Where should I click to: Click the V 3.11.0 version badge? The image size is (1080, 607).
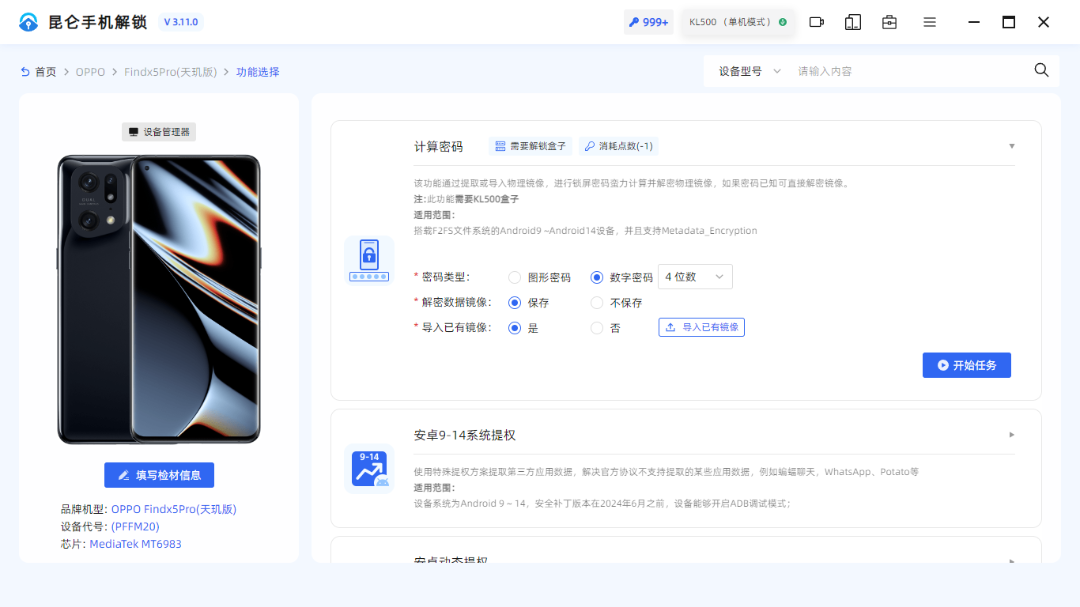click(180, 22)
